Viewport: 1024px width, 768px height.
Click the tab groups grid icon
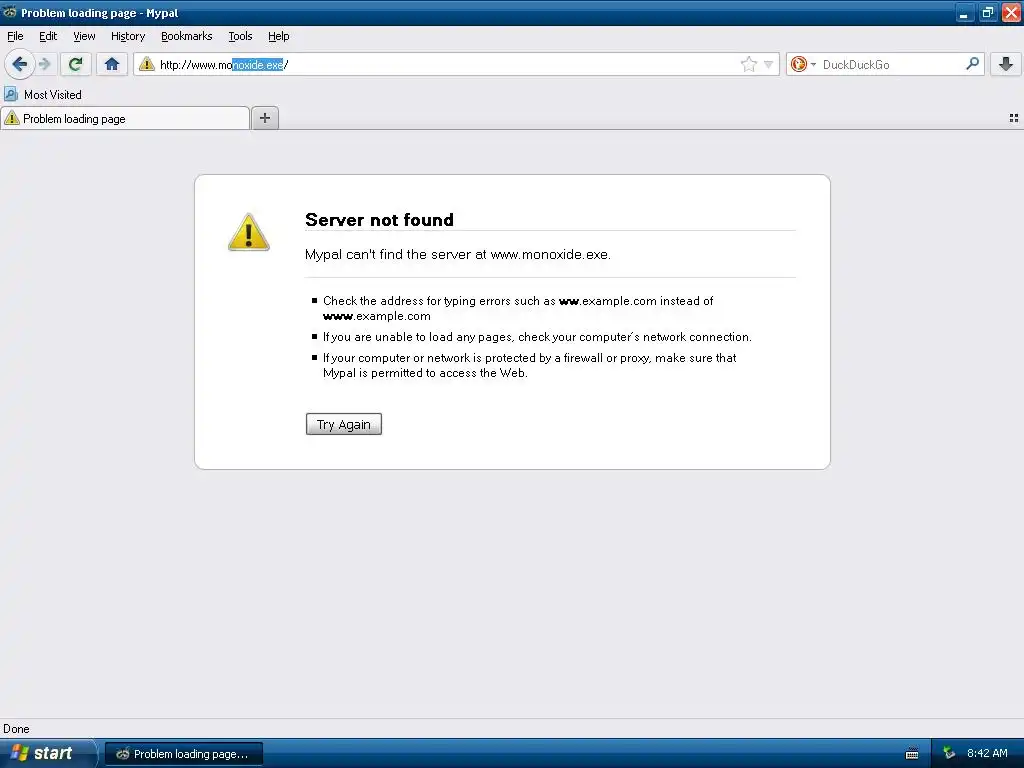[1014, 118]
